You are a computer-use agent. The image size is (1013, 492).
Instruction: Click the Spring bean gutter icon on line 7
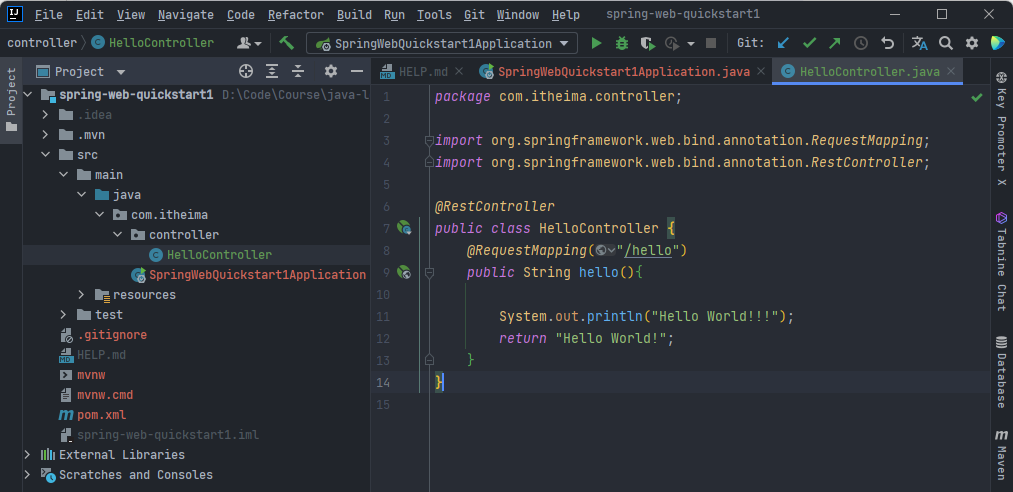pyautogui.click(x=404, y=227)
